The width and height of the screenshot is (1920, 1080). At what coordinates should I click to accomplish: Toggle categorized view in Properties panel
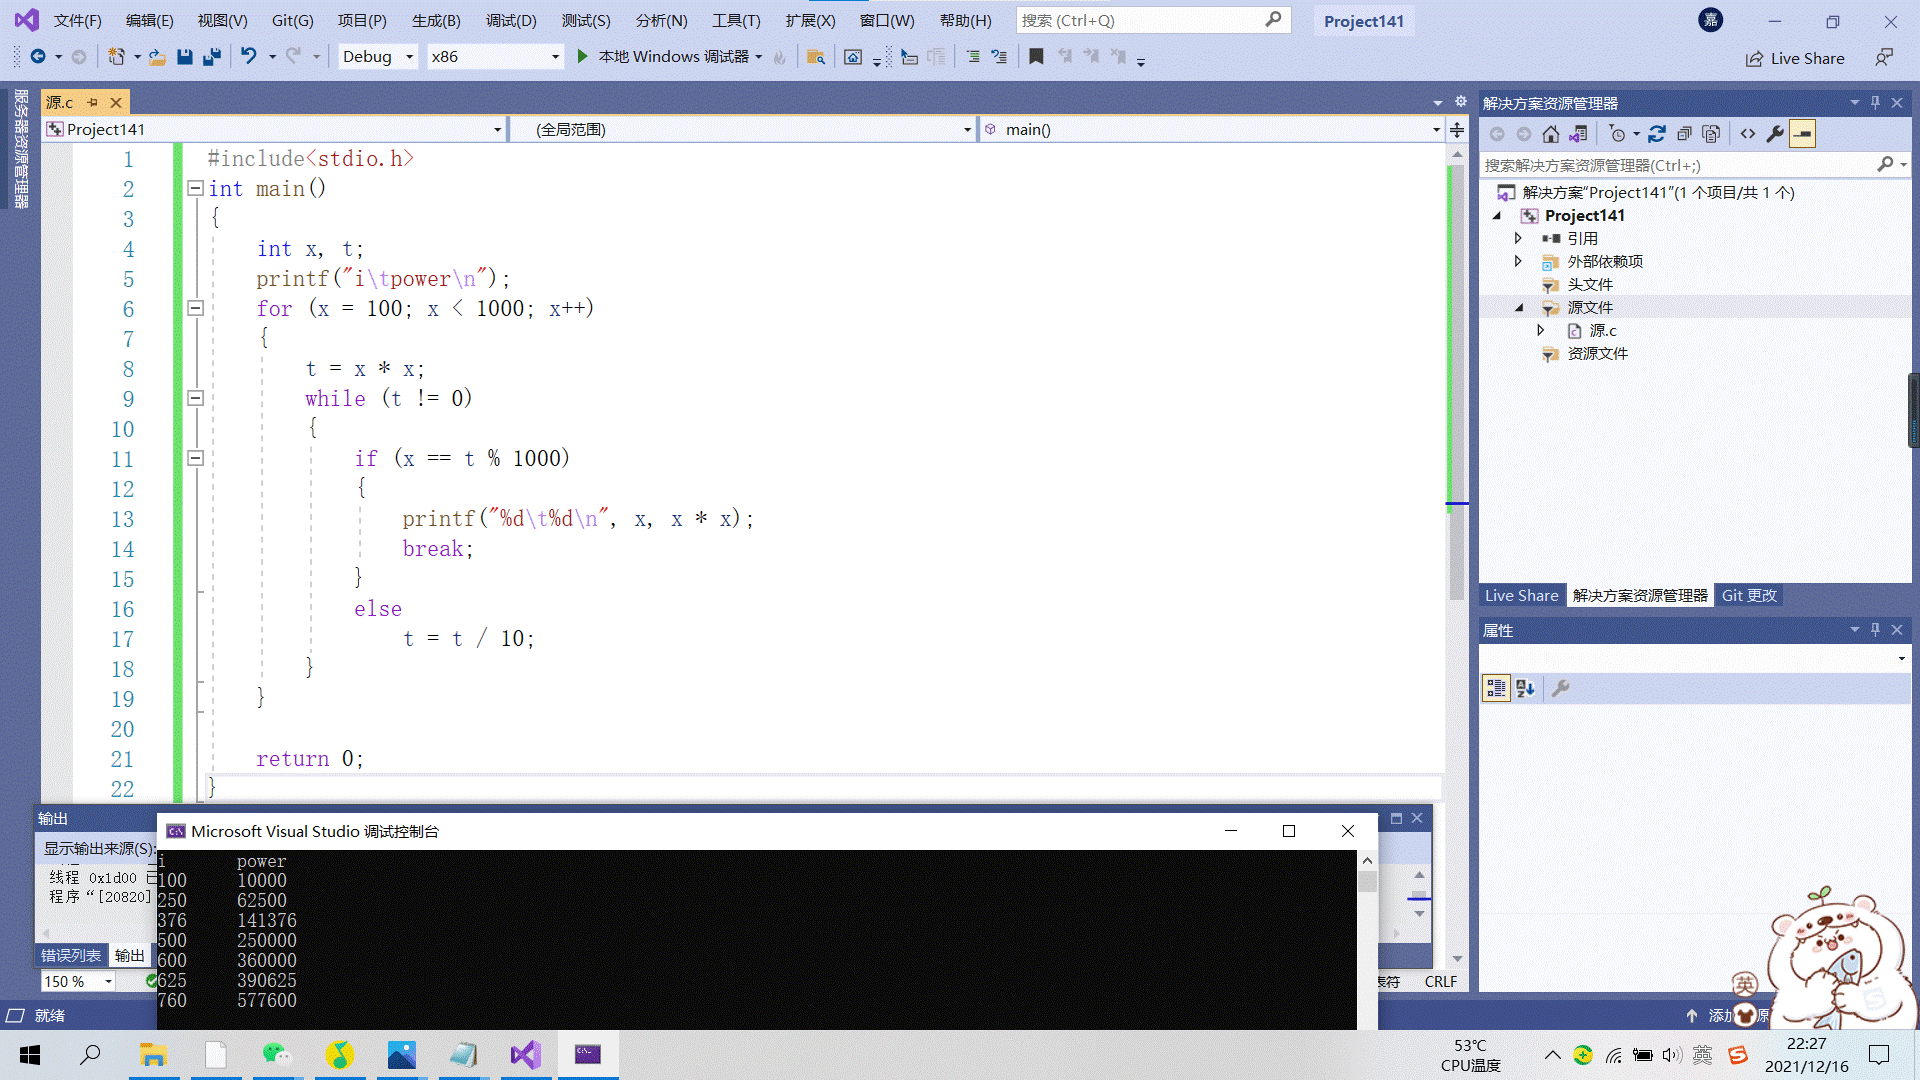(x=1496, y=688)
